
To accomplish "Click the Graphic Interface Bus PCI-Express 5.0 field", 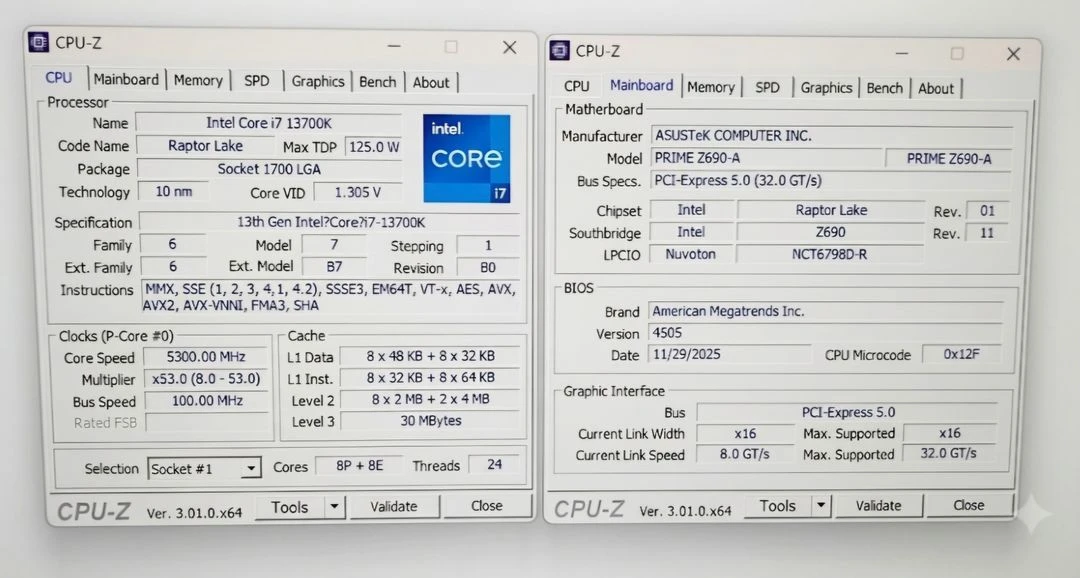I will click(x=848, y=412).
